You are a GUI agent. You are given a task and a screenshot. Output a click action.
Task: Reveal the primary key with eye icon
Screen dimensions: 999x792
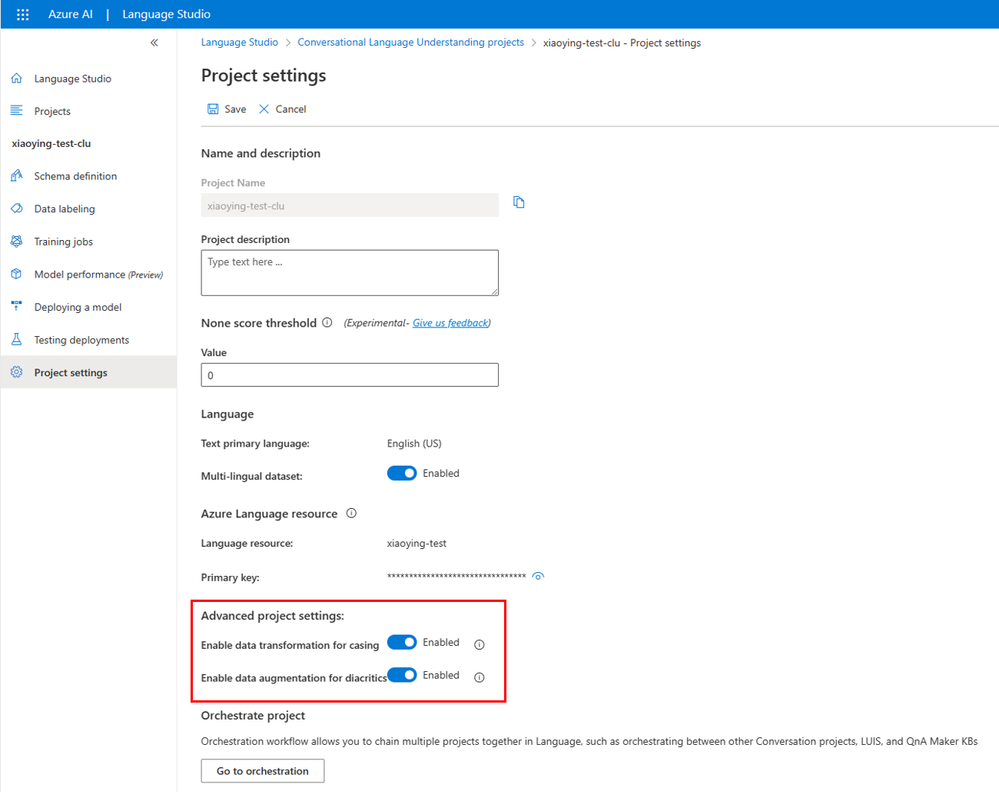pyautogui.click(x=538, y=577)
